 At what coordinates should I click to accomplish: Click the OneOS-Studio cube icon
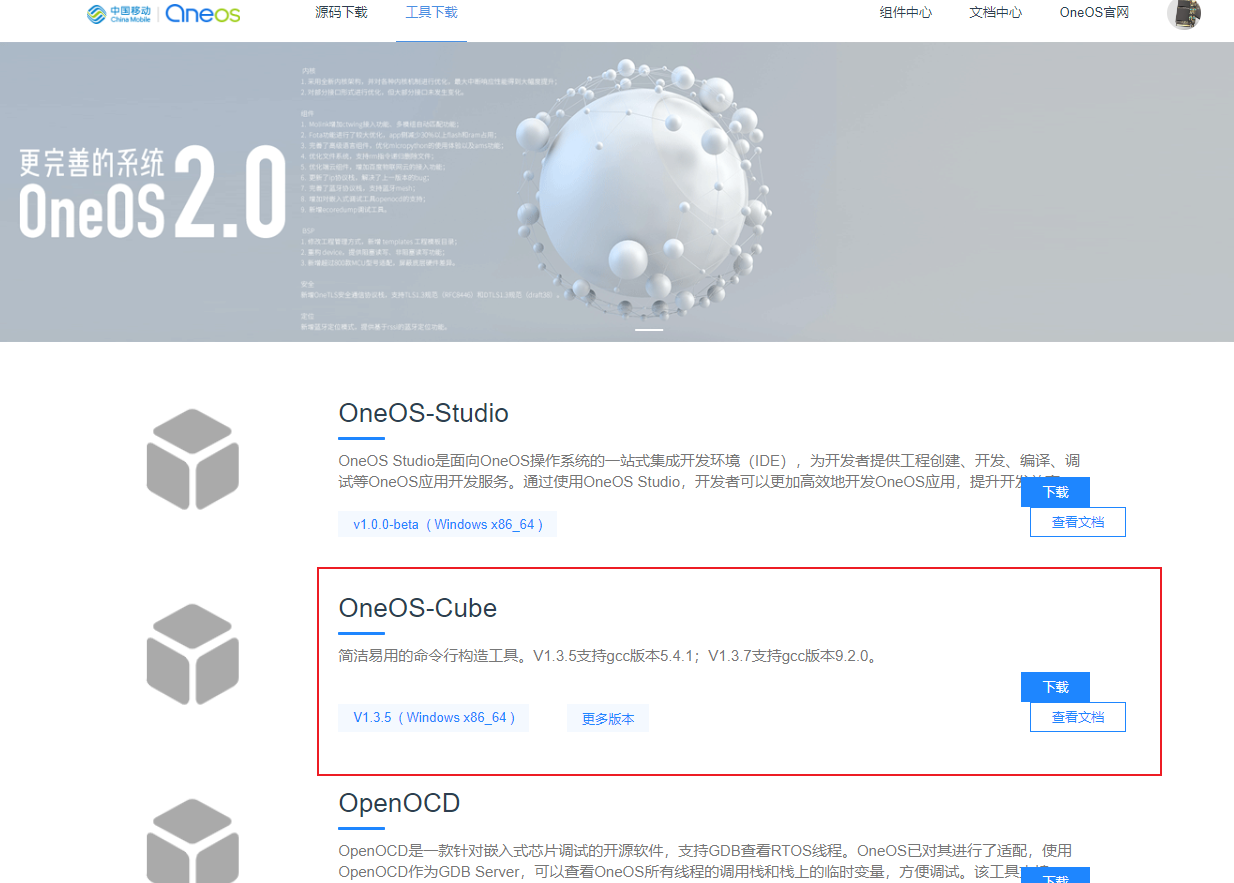192,459
